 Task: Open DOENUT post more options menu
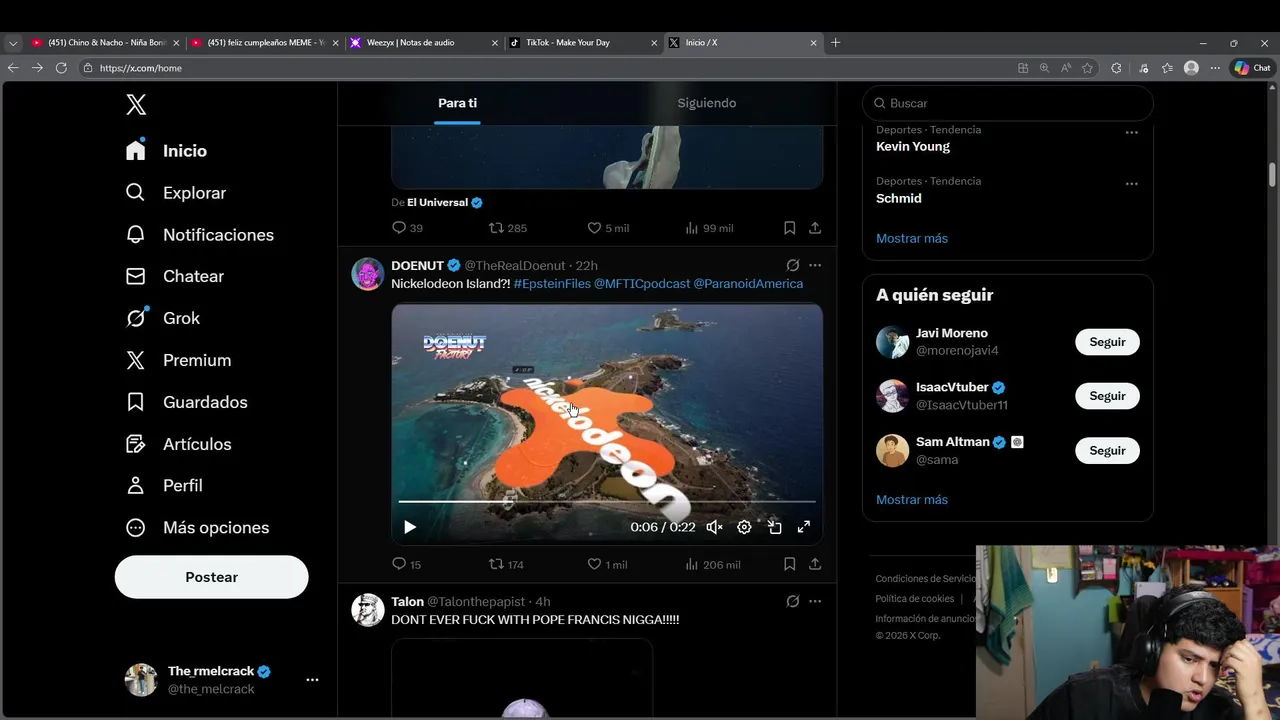815,265
